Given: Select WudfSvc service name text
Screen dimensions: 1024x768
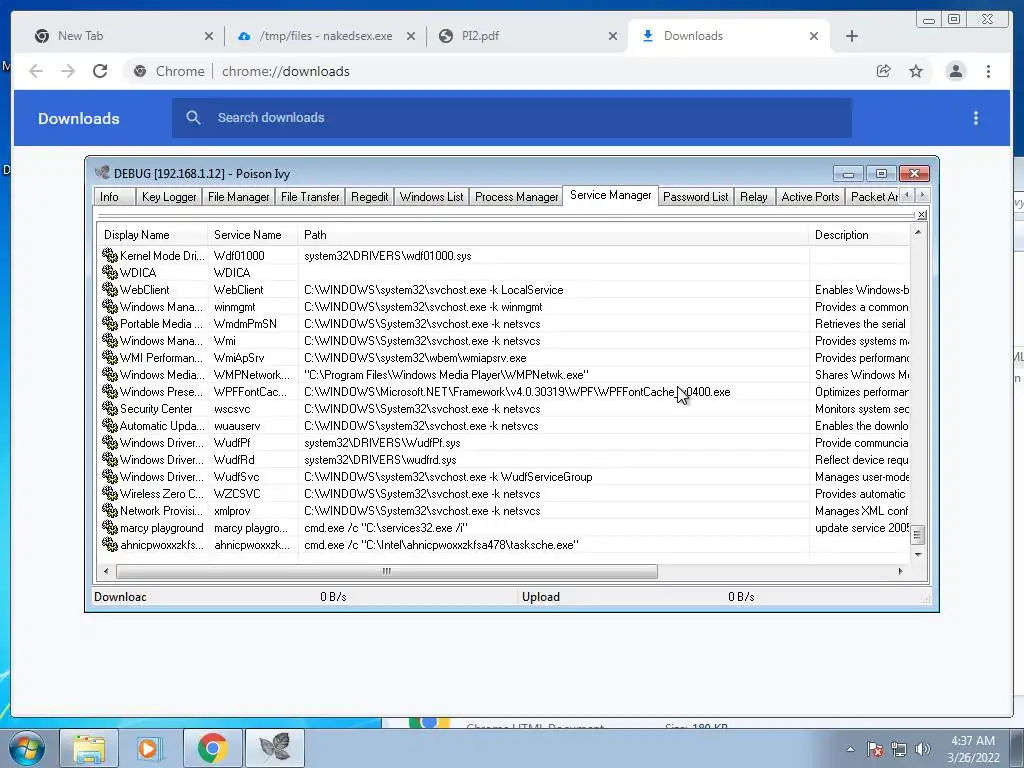Looking at the screenshot, I should point(236,477).
